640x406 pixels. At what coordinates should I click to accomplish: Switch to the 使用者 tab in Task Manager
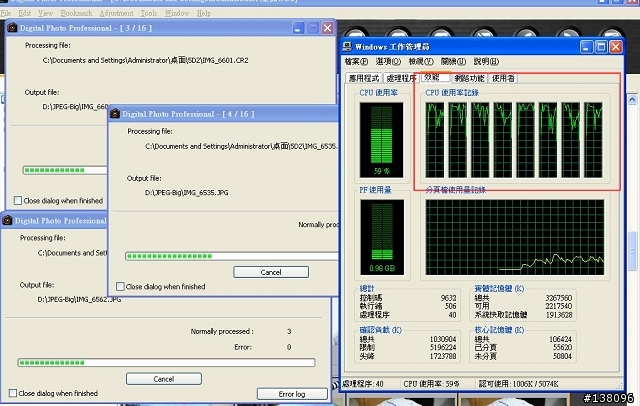(503, 78)
